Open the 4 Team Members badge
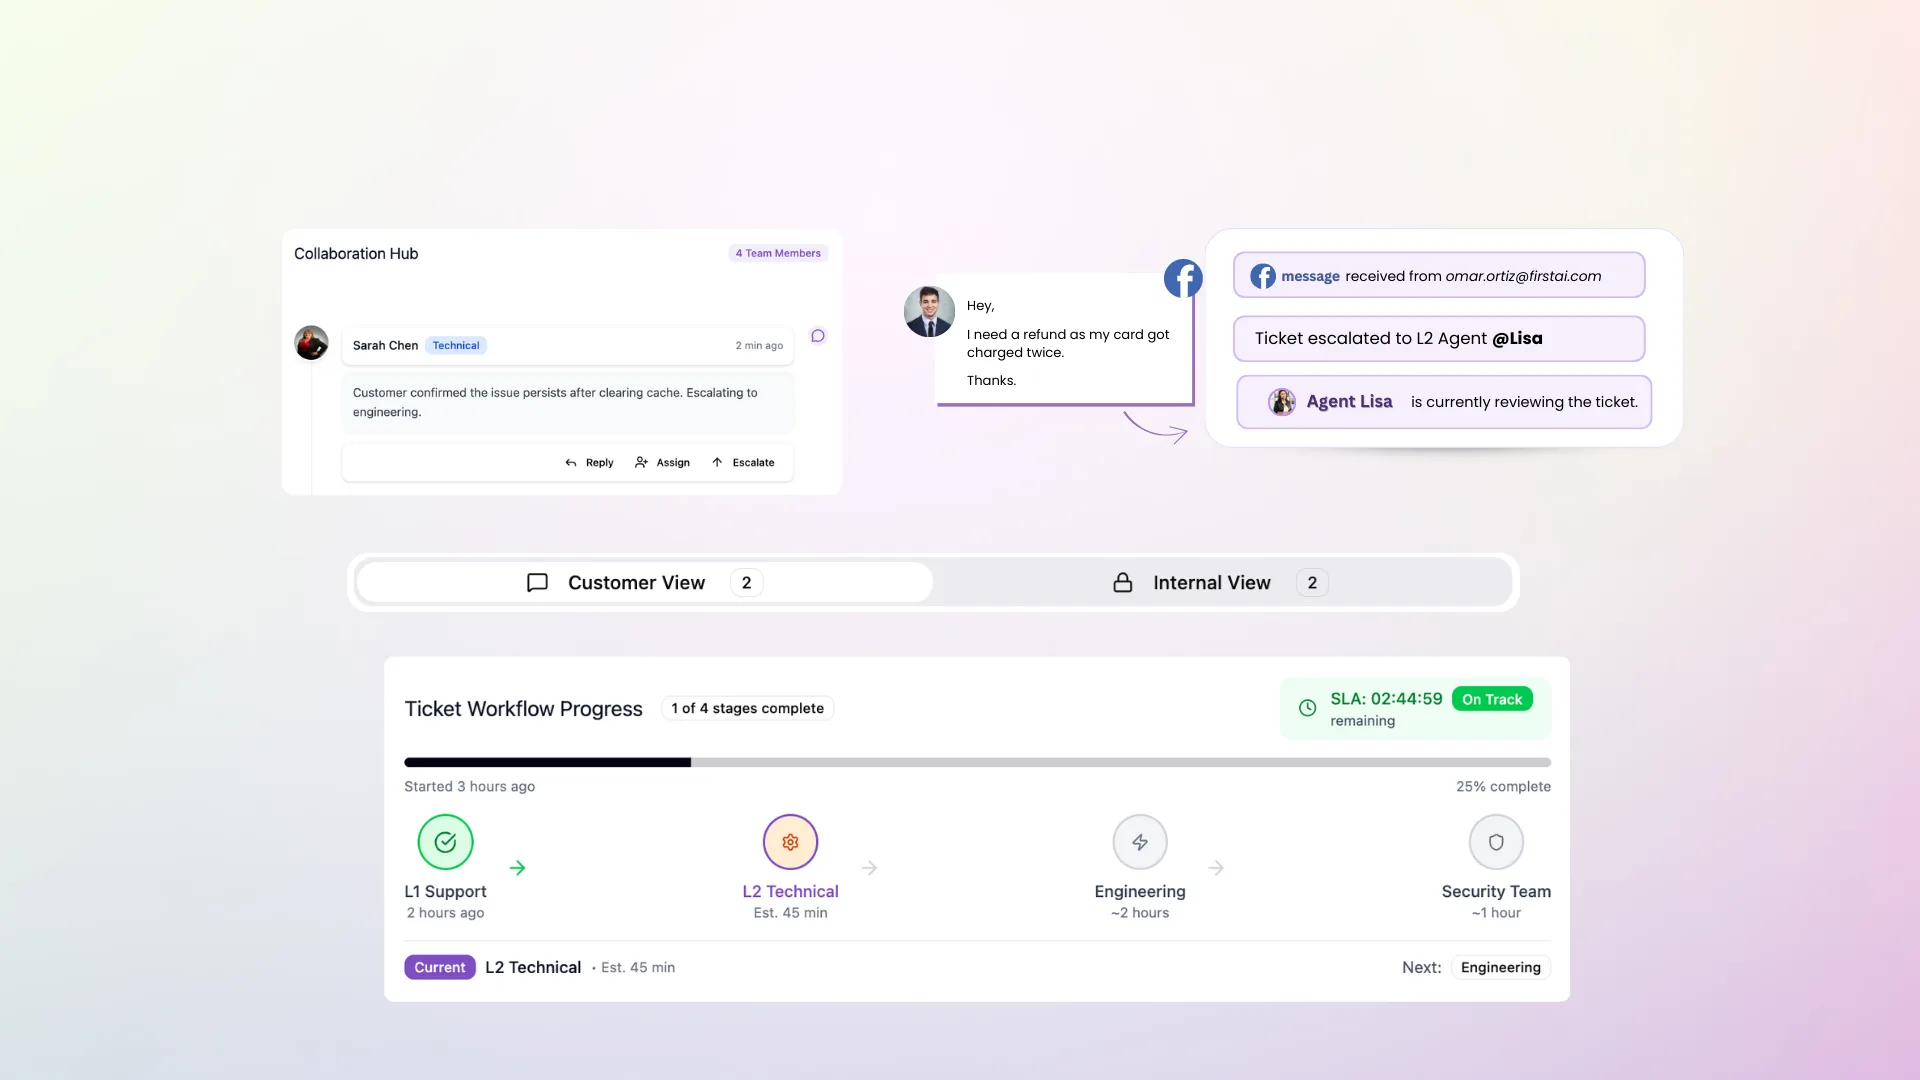 click(778, 253)
